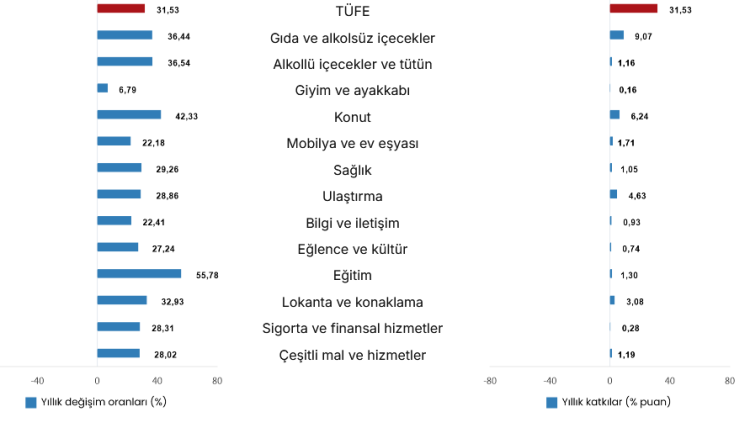750x433 pixels.
Task: Click the blue legend swatch for Yıllık katkılar
Action: coord(551,402)
